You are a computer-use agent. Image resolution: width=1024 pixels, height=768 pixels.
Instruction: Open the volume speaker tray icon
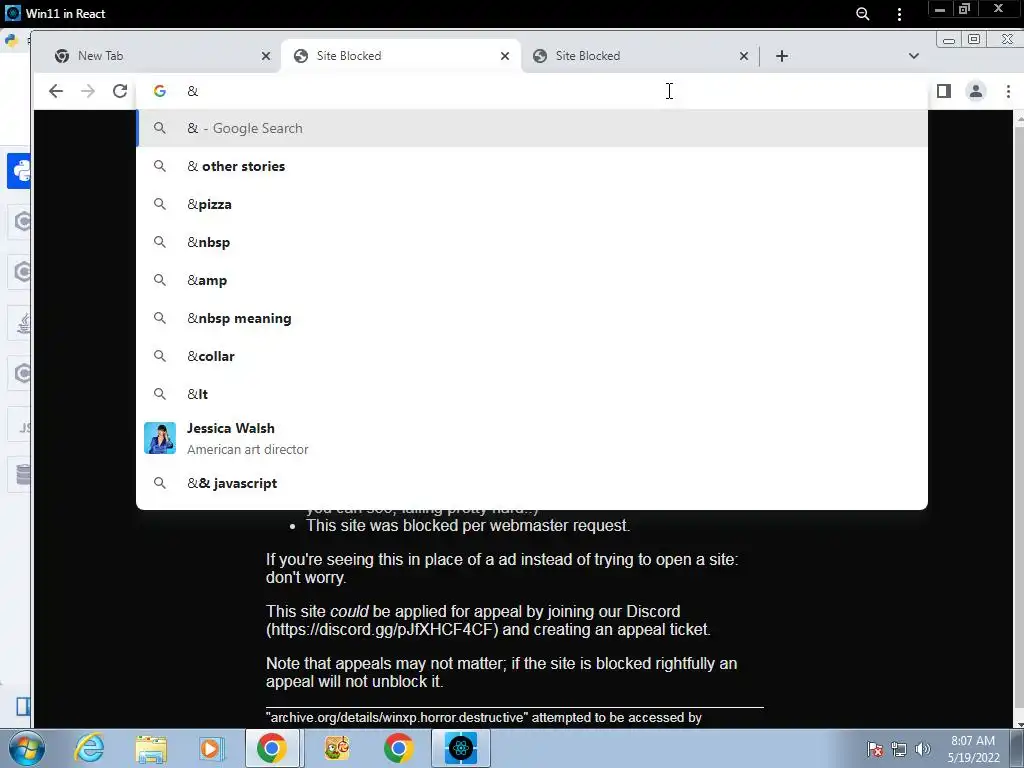923,749
